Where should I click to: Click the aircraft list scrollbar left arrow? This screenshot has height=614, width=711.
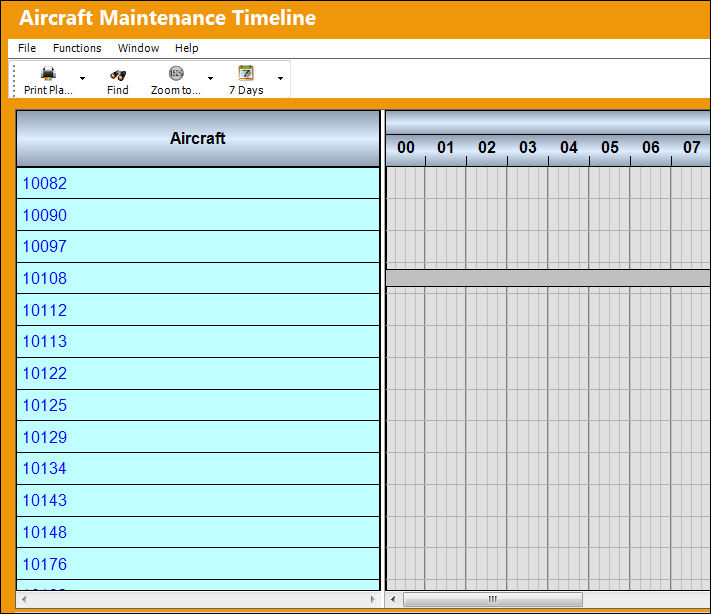coord(24,599)
